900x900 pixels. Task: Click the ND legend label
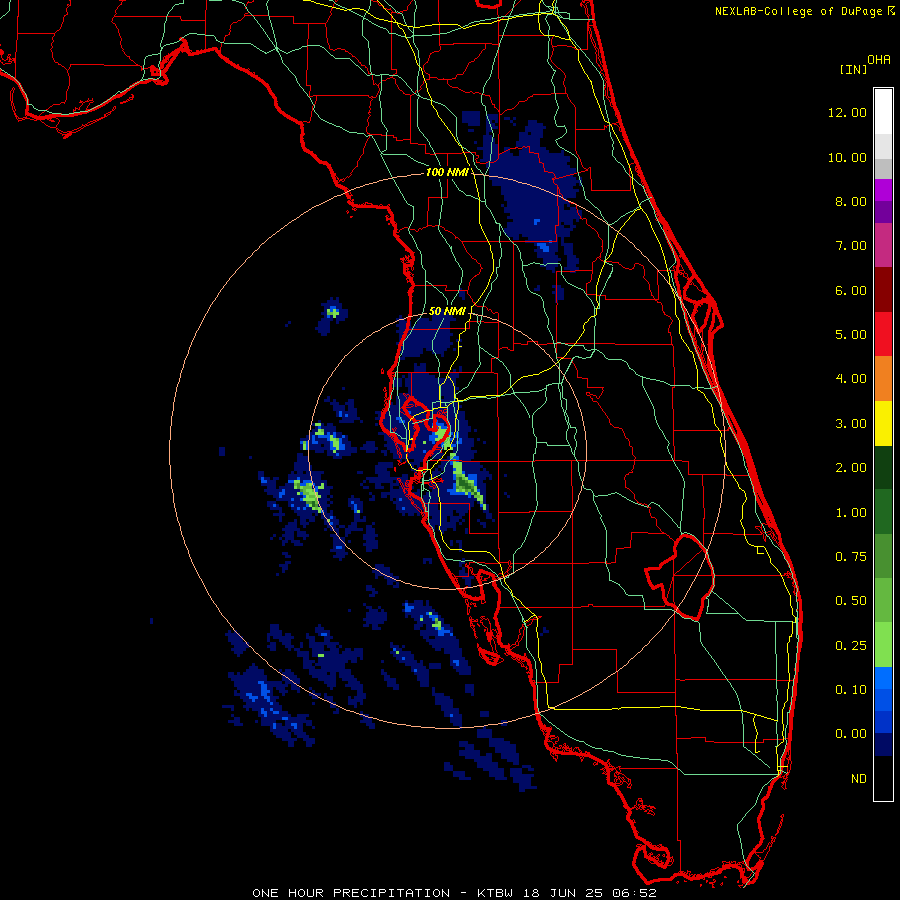(859, 779)
